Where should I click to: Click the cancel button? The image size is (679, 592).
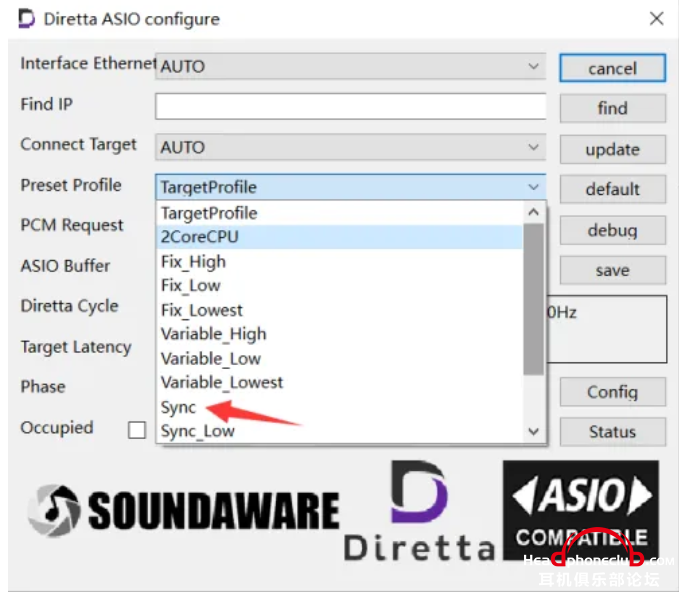612,68
